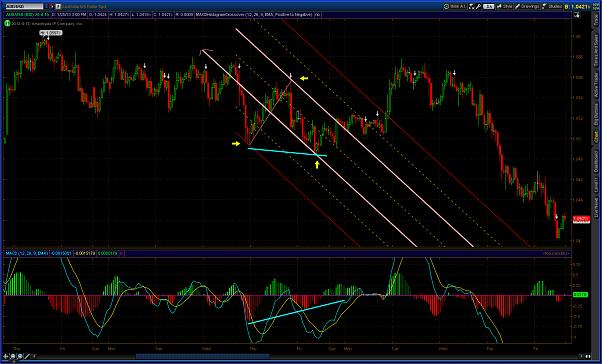The width and height of the screenshot is (602, 364).
Task: Click the red 1.0421 current price label
Action: pos(581,219)
